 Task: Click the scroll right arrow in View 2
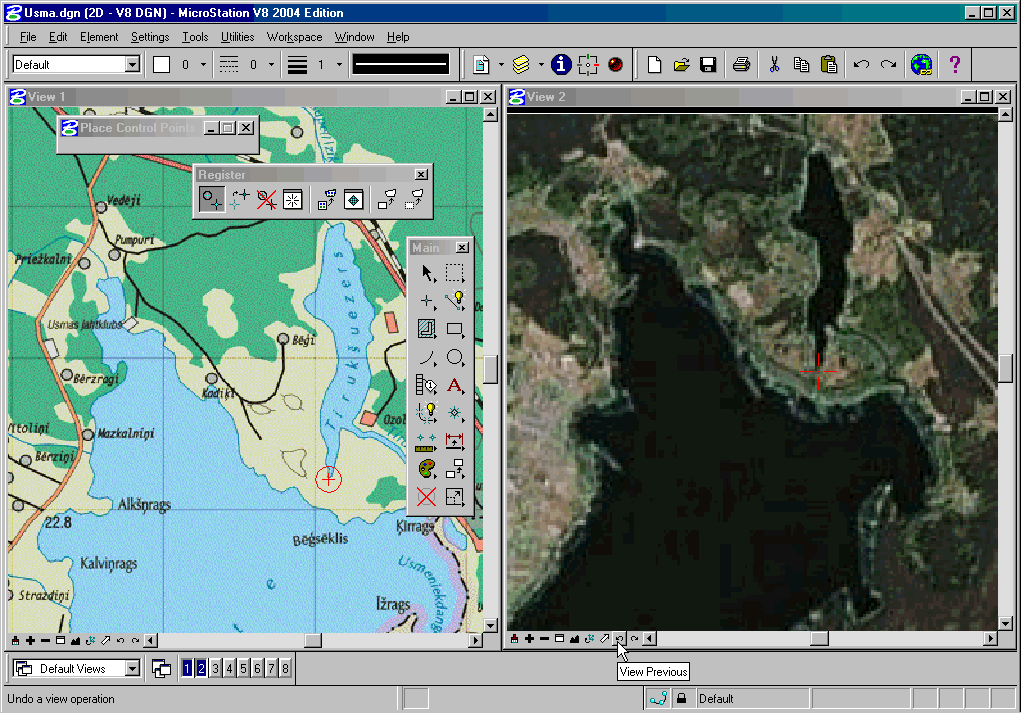[x=990, y=639]
